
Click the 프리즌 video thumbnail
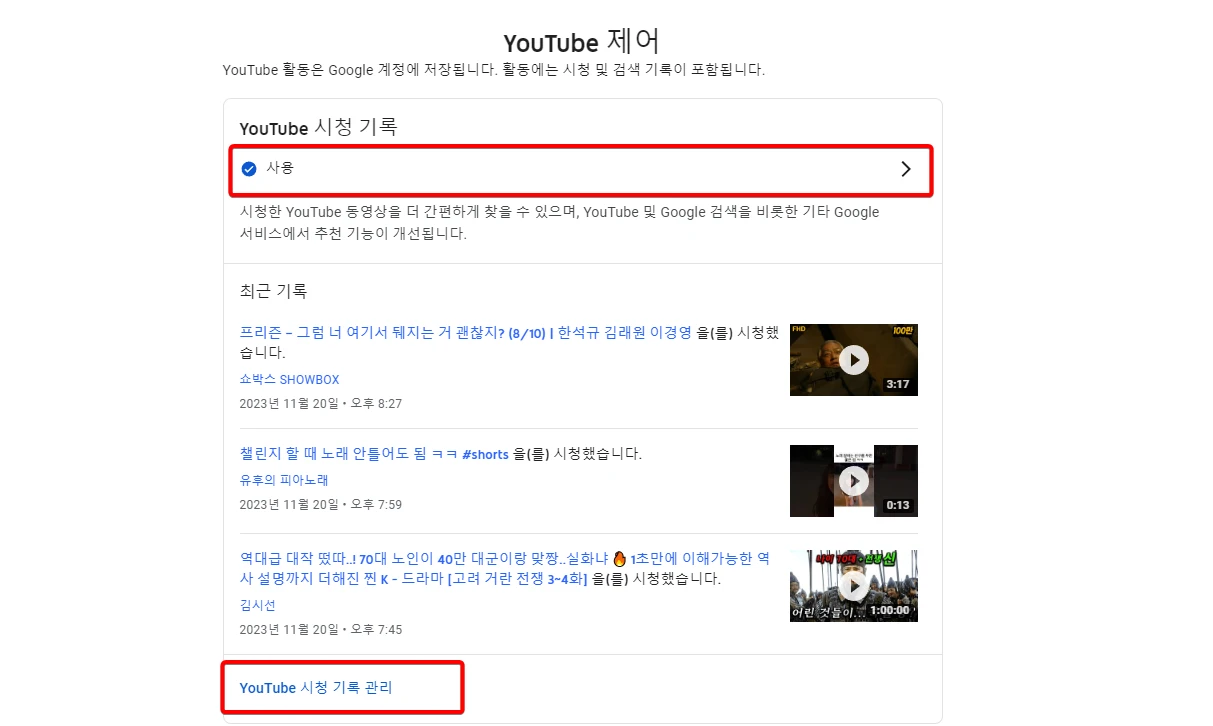(853, 360)
